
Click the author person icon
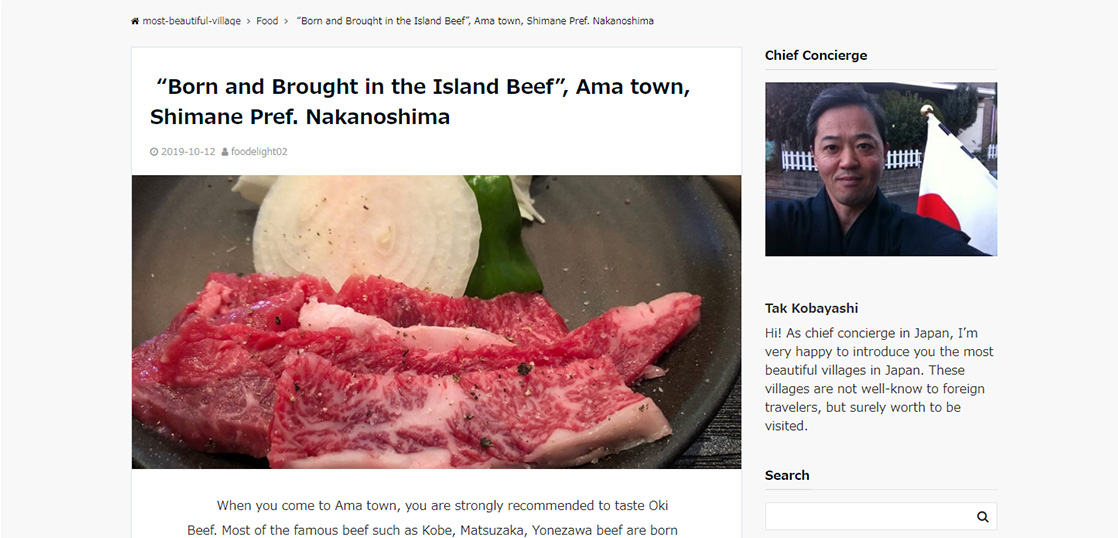pyautogui.click(x=225, y=152)
